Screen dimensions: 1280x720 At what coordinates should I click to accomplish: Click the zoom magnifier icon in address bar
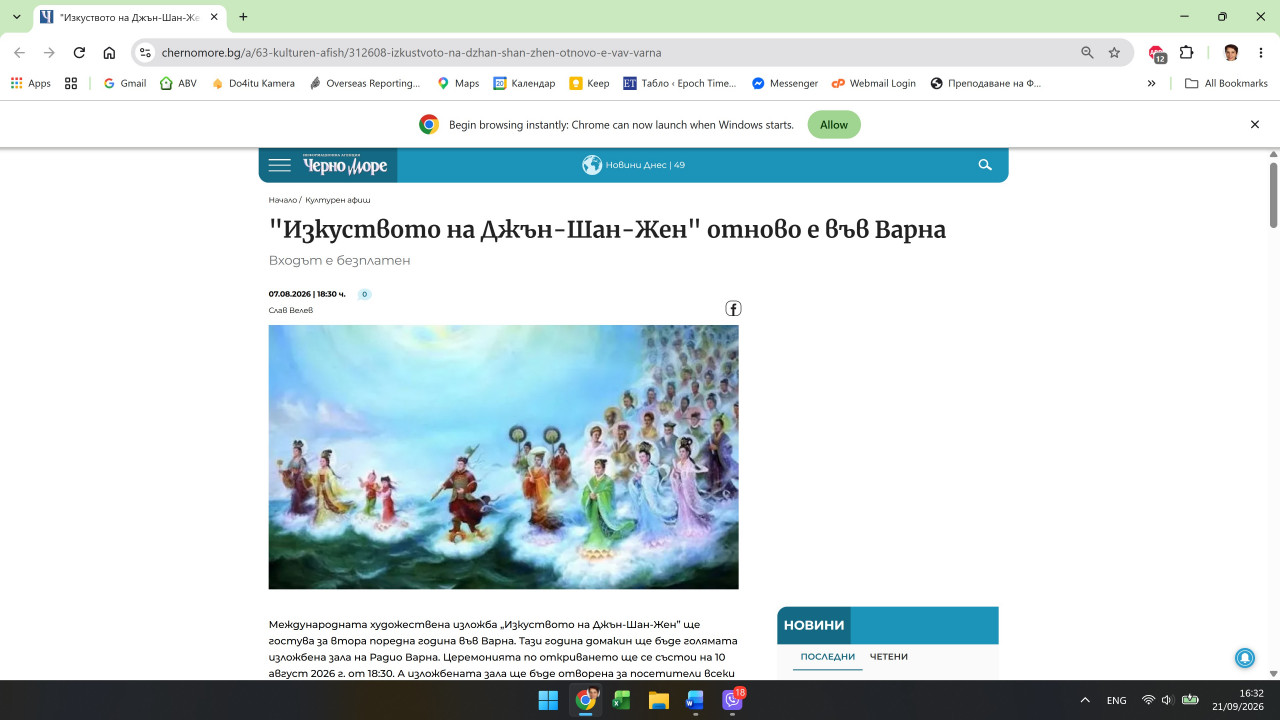(x=1087, y=53)
